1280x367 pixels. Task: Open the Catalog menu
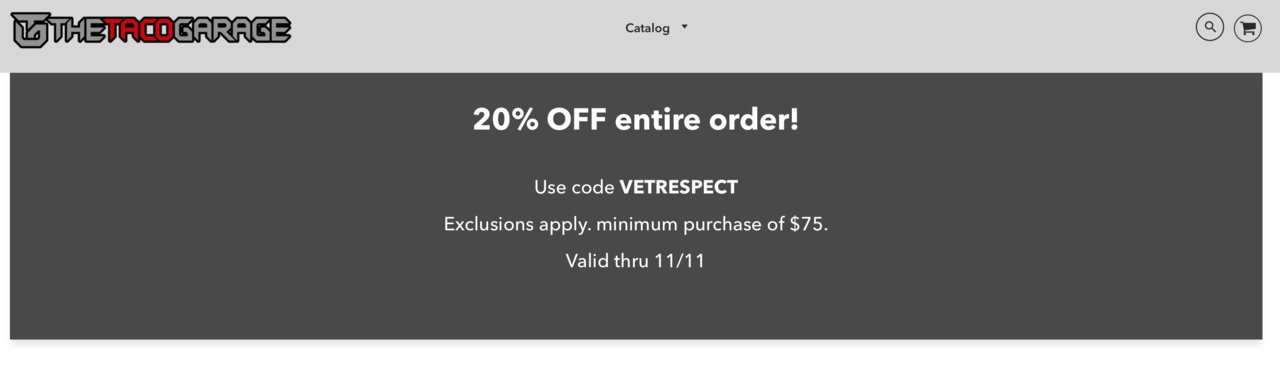(x=648, y=28)
